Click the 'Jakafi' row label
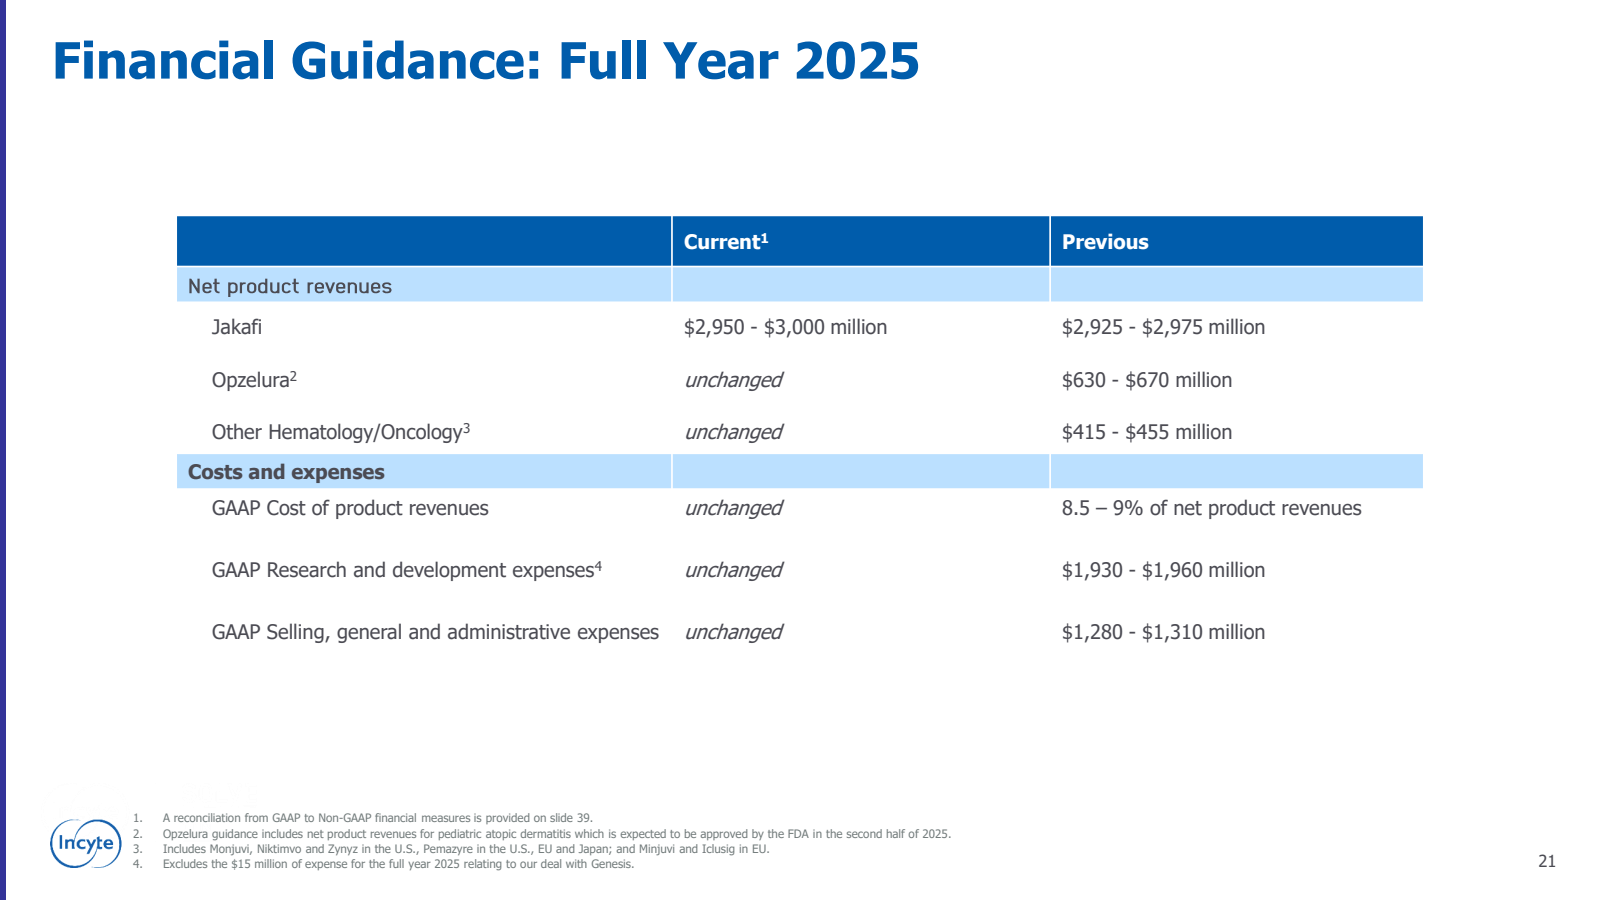The width and height of the screenshot is (1600, 900). pyautogui.click(x=237, y=327)
